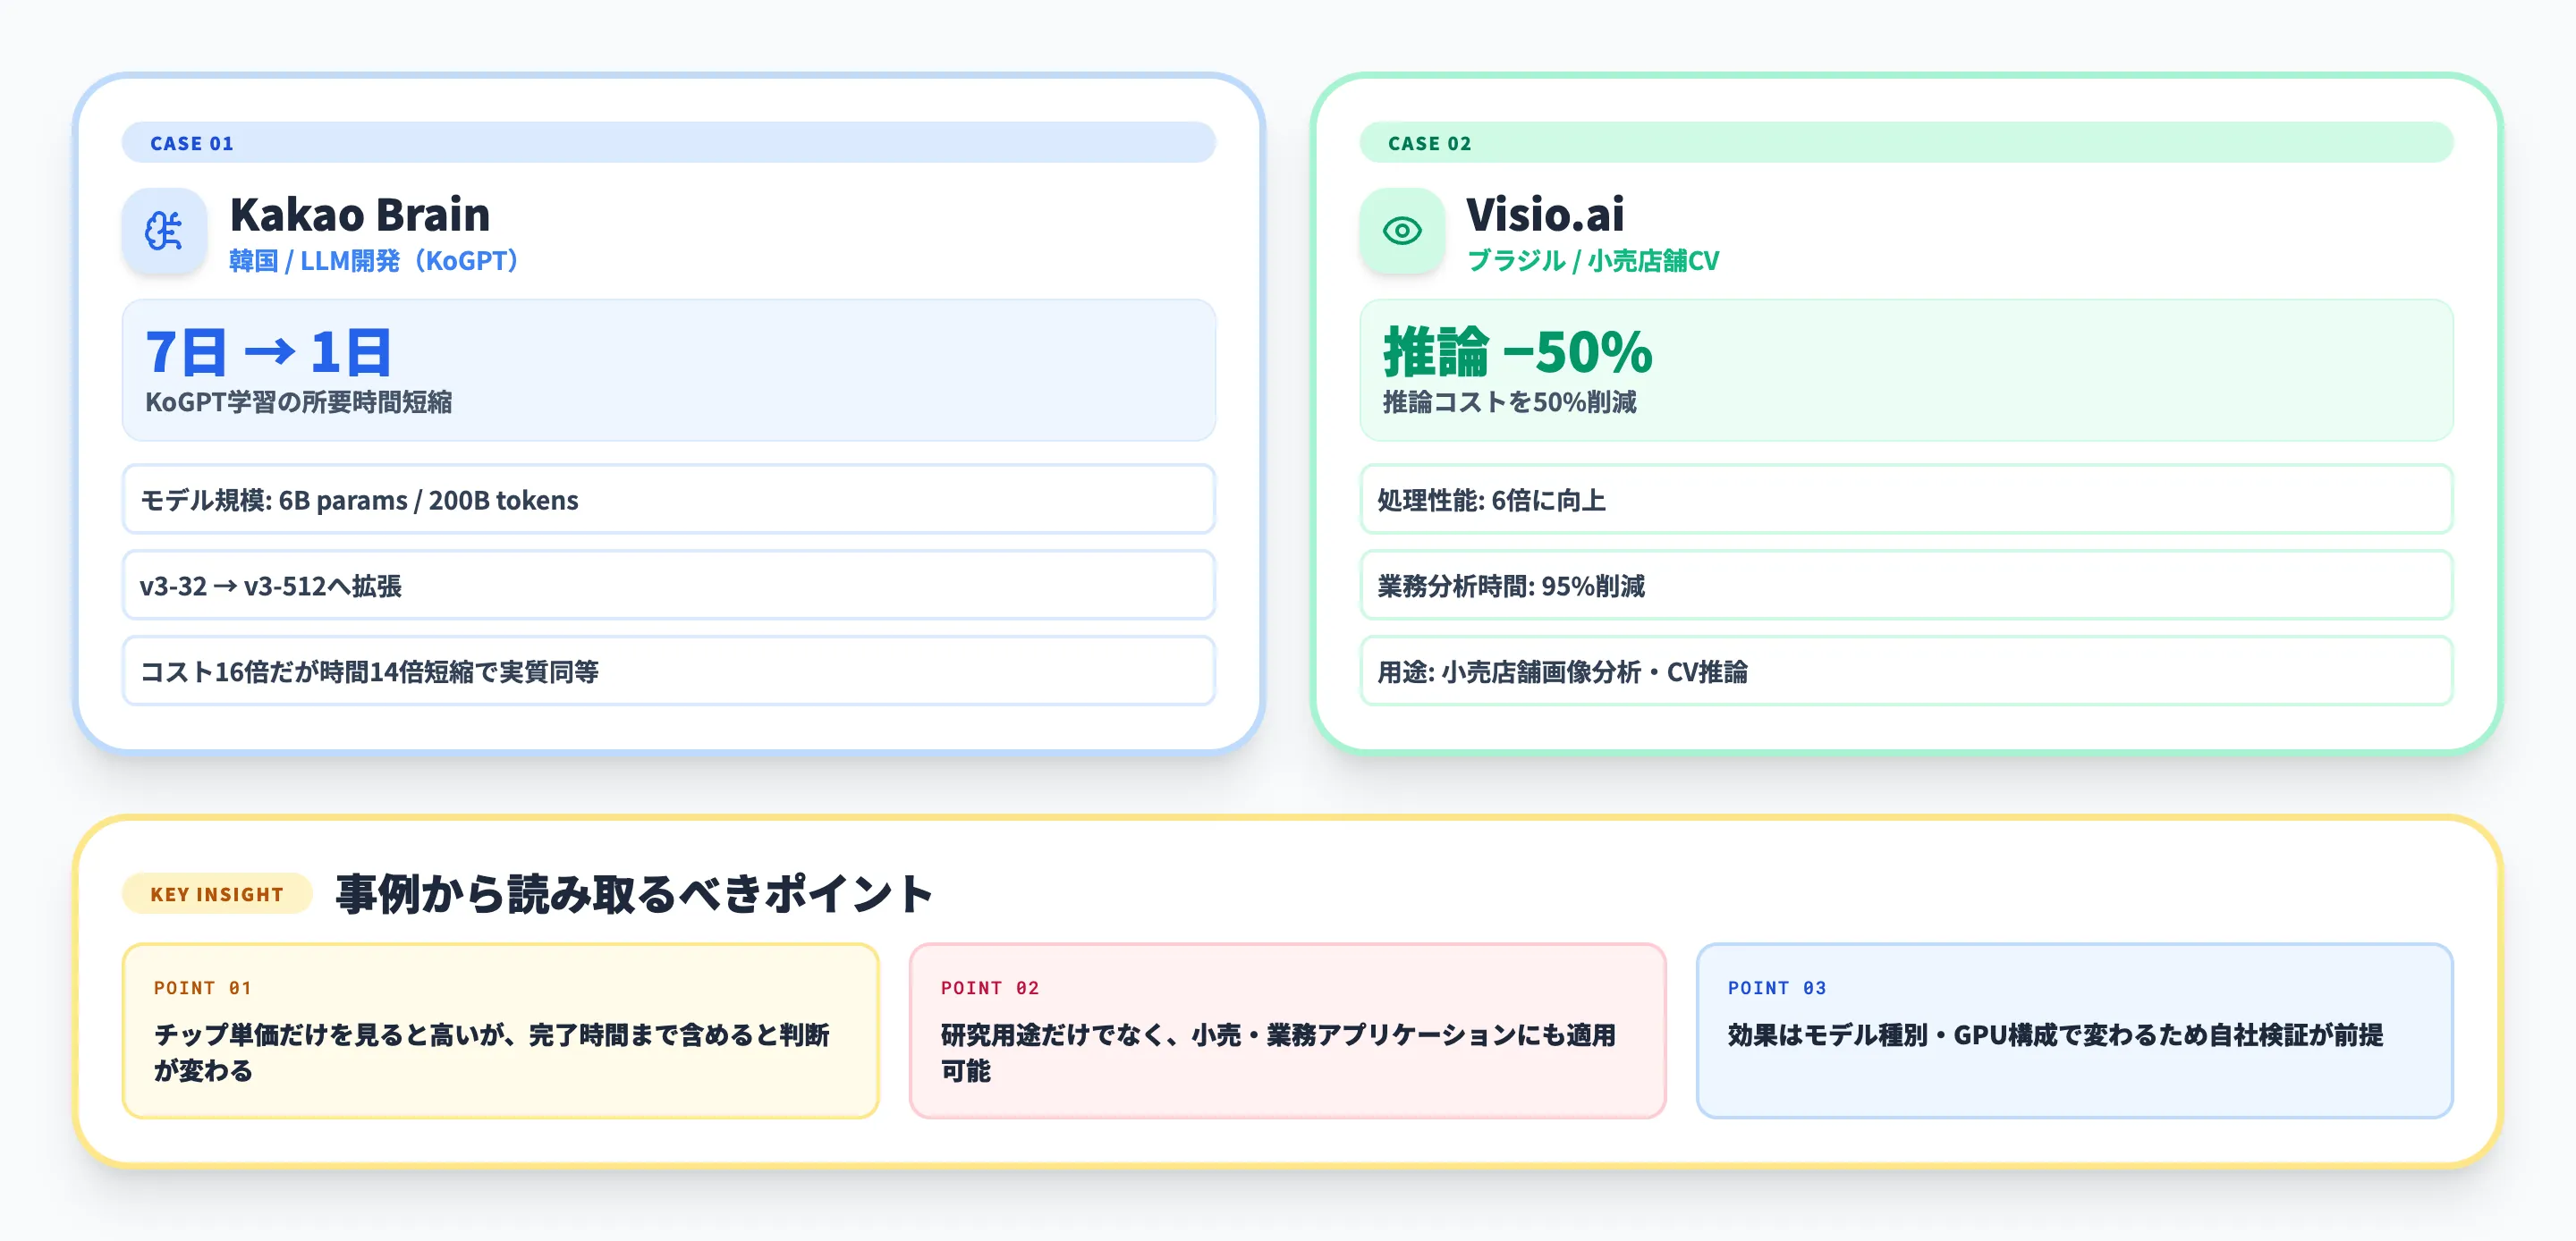Click the Kakao Brain title link

pyautogui.click(x=359, y=212)
